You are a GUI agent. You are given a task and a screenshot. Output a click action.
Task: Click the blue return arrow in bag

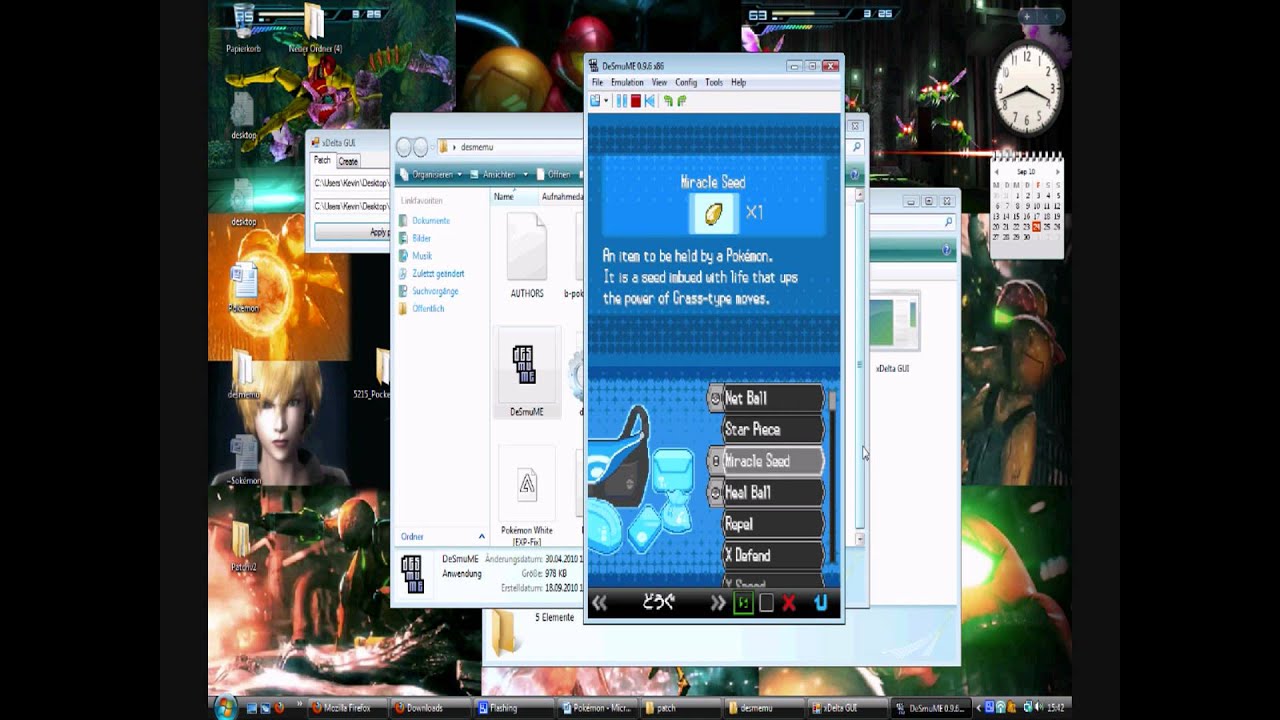tap(821, 603)
